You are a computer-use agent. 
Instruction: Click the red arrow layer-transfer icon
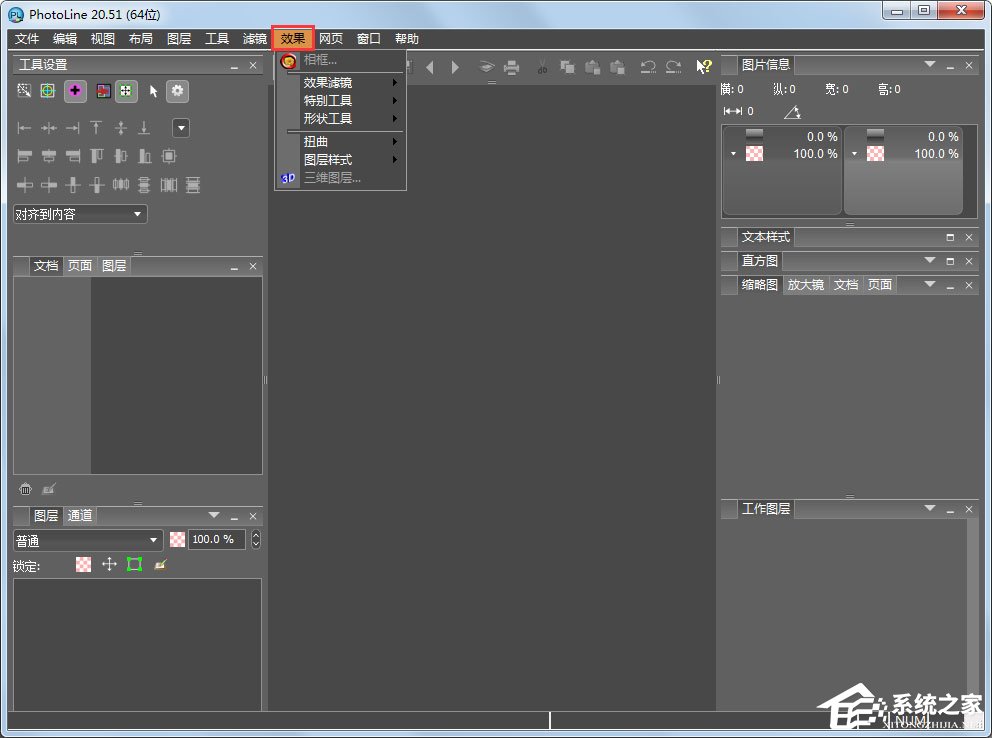[103, 91]
